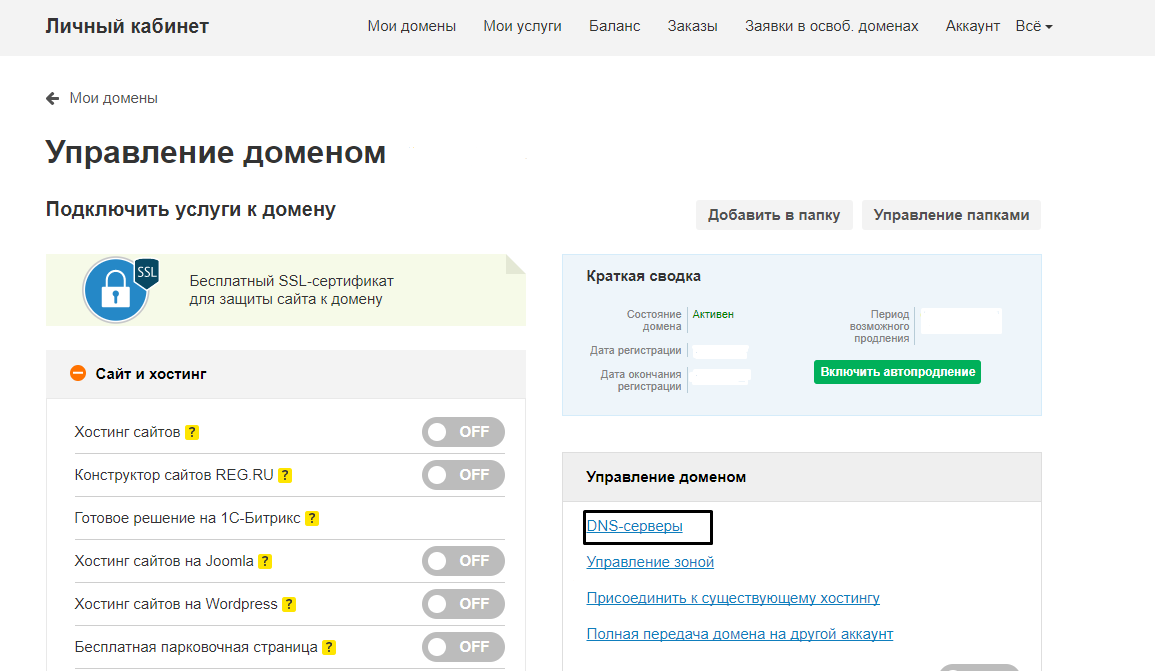Enable Бесплатная парковочная страница switch
The image size is (1155, 671).
[463, 647]
